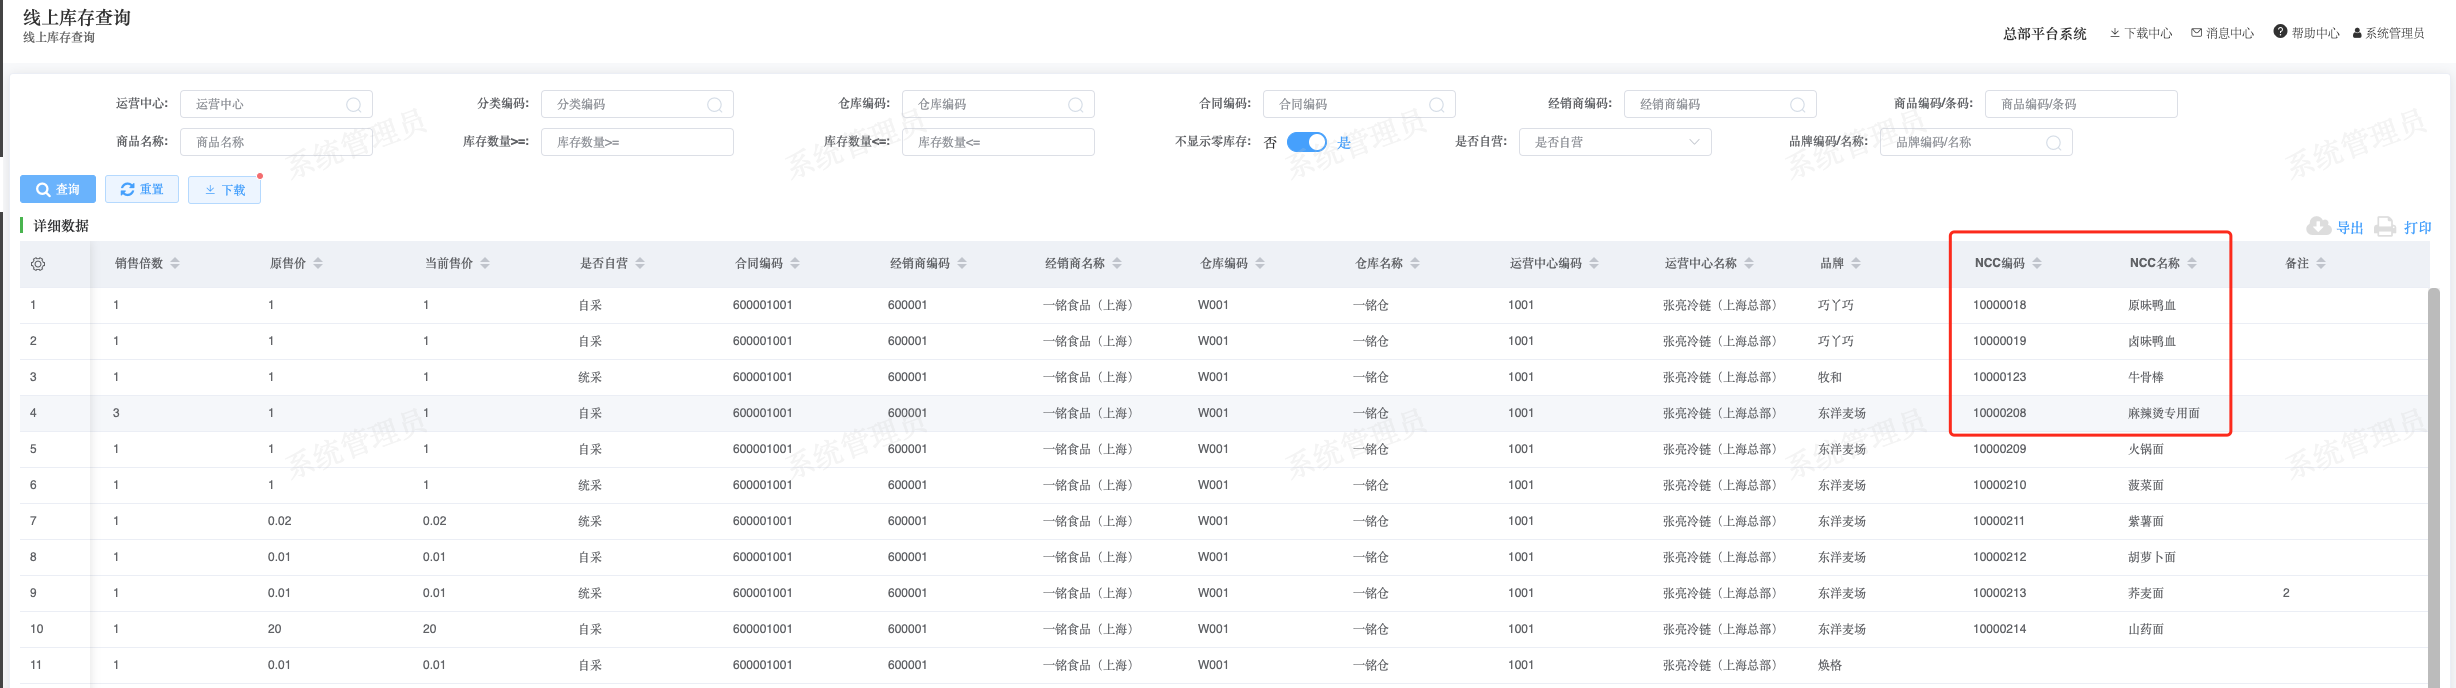Click the 打印 printer icon
The height and width of the screenshot is (688, 2456).
(2385, 227)
